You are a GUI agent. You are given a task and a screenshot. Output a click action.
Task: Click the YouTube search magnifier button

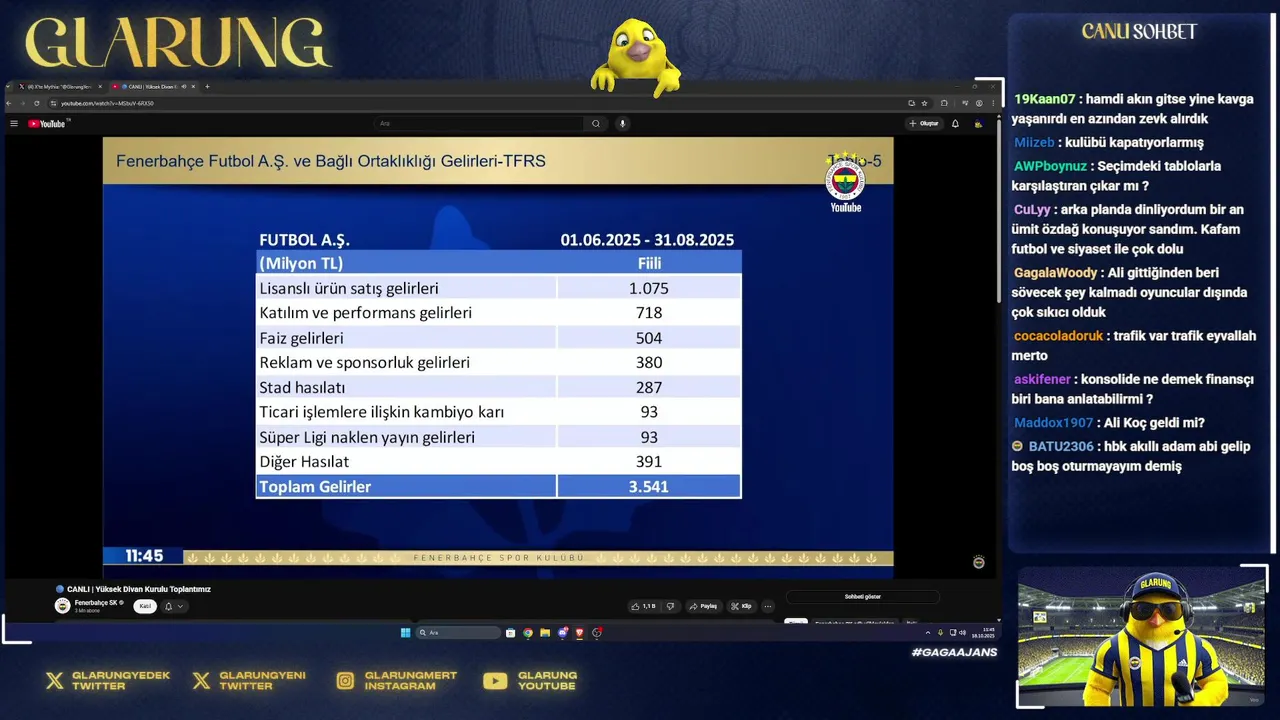596,124
